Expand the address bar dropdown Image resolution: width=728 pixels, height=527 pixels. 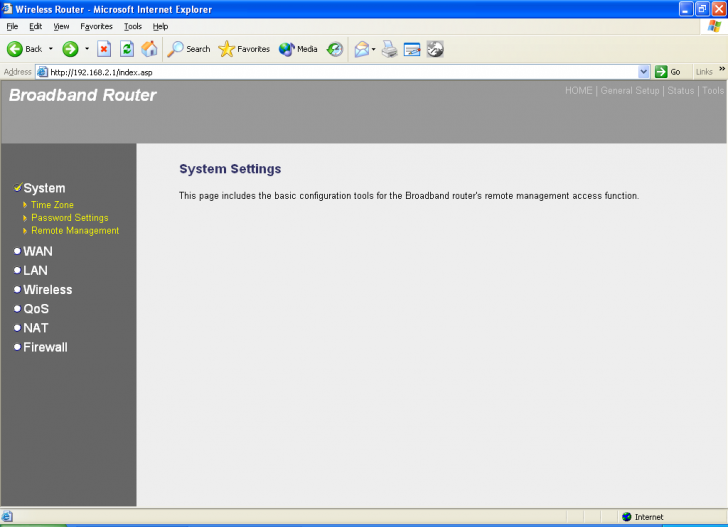pyautogui.click(x=644, y=72)
